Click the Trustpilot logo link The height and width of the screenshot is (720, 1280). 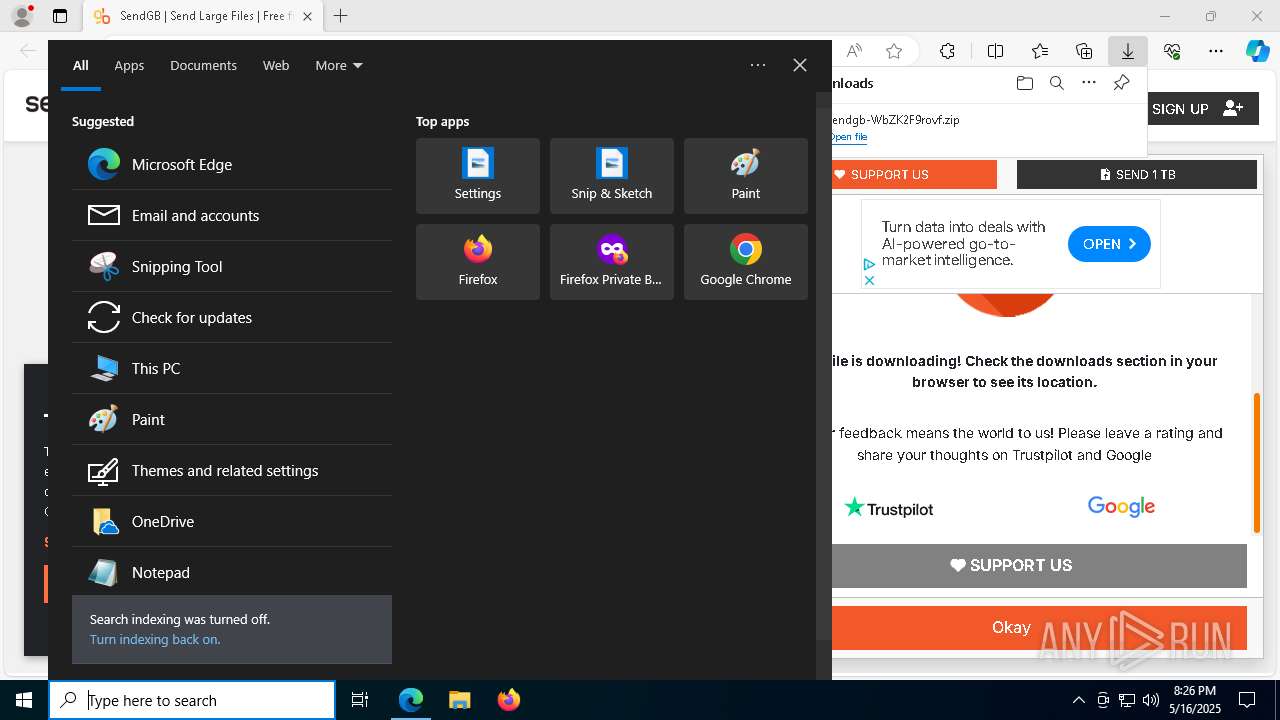(889, 508)
